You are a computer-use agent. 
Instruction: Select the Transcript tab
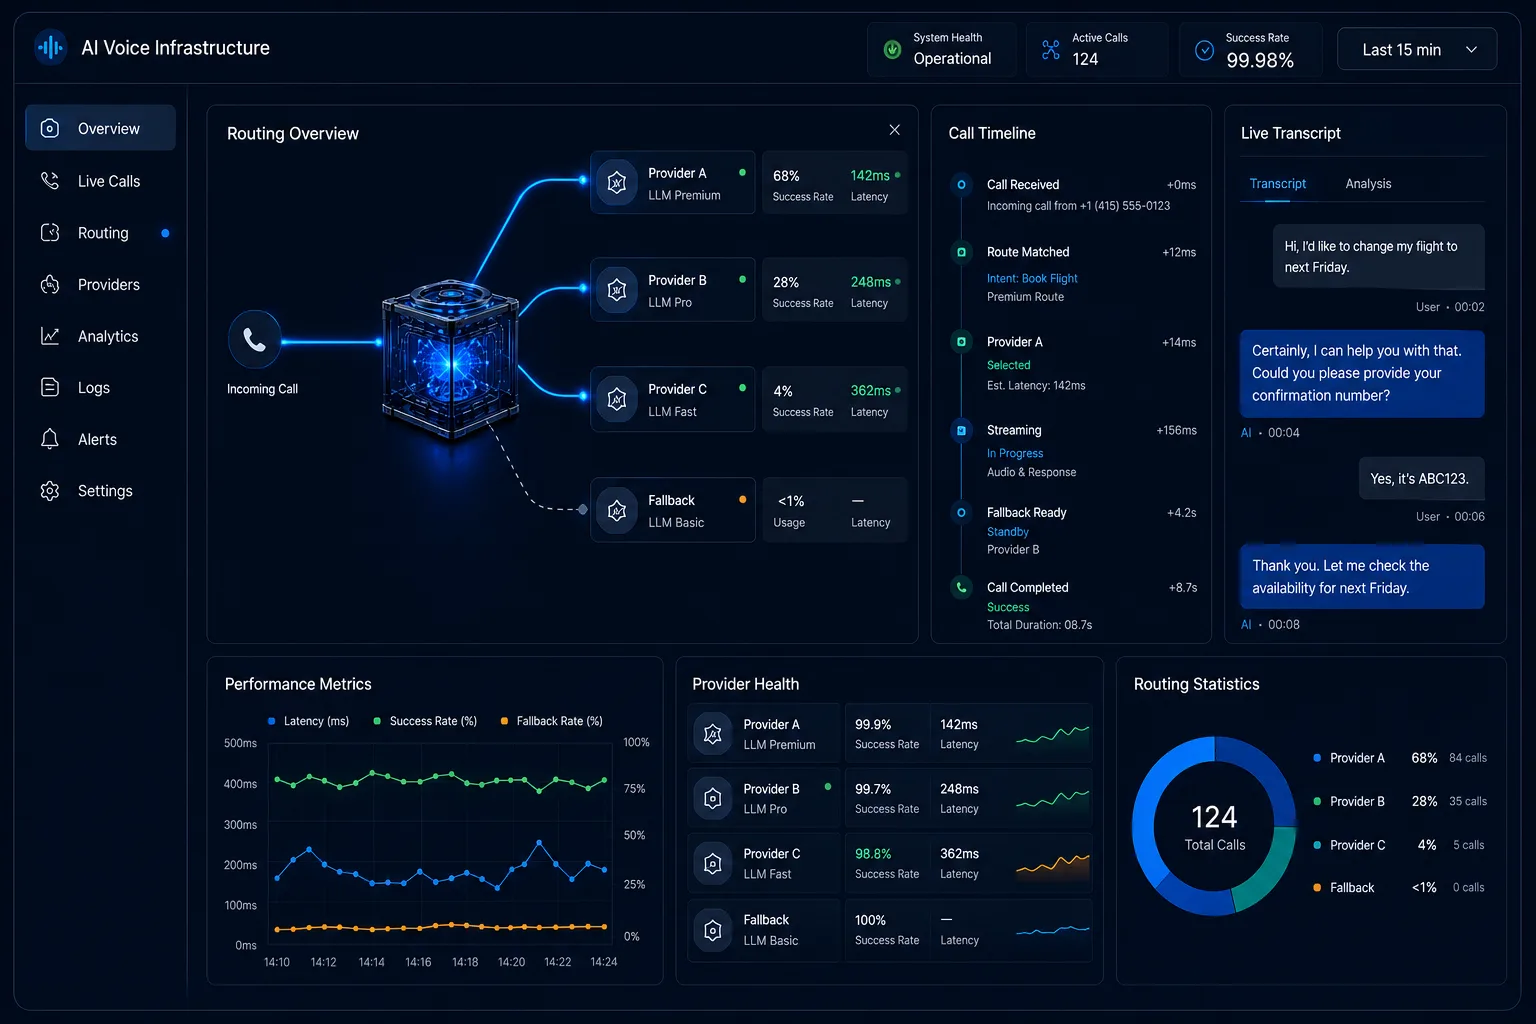click(1278, 184)
